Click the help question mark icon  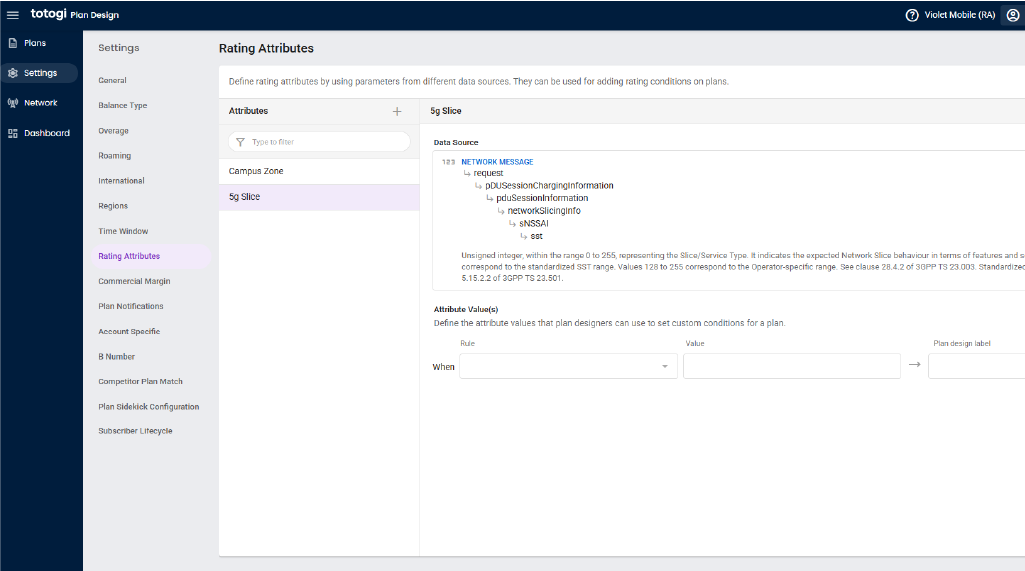pos(912,15)
